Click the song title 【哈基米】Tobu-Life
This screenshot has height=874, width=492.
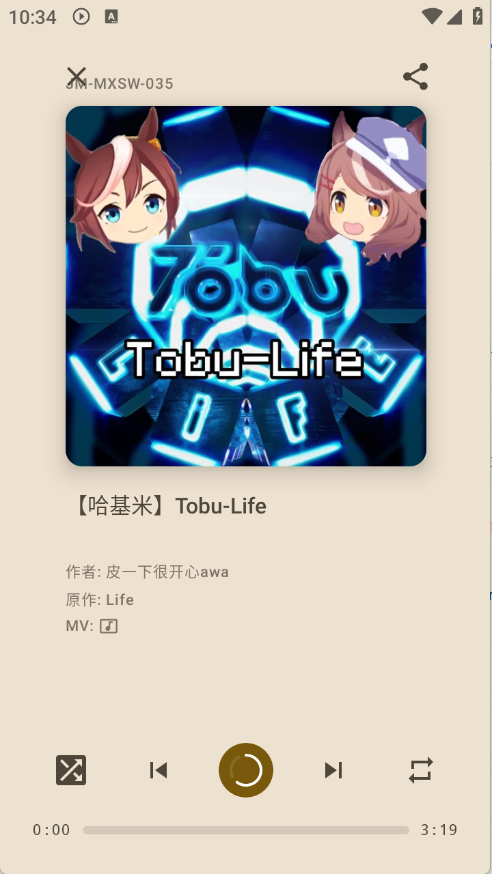tap(169, 506)
